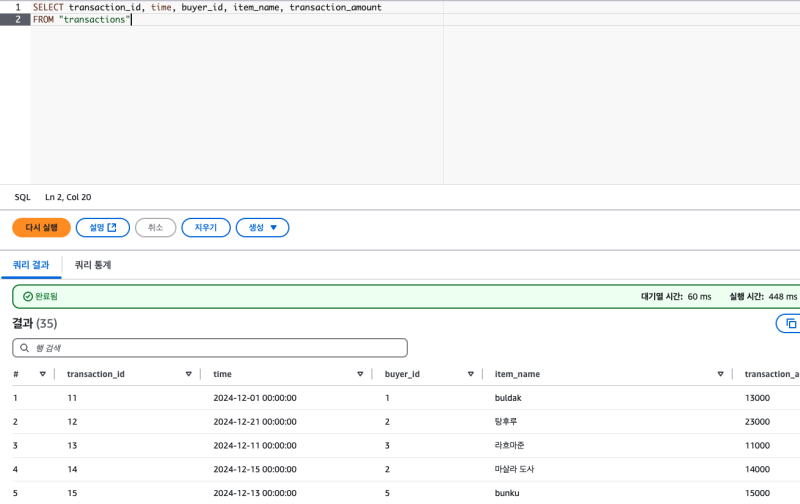The width and height of the screenshot is (800, 504).
Task: Click the 취소 button
Action: pyautogui.click(x=155, y=228)
